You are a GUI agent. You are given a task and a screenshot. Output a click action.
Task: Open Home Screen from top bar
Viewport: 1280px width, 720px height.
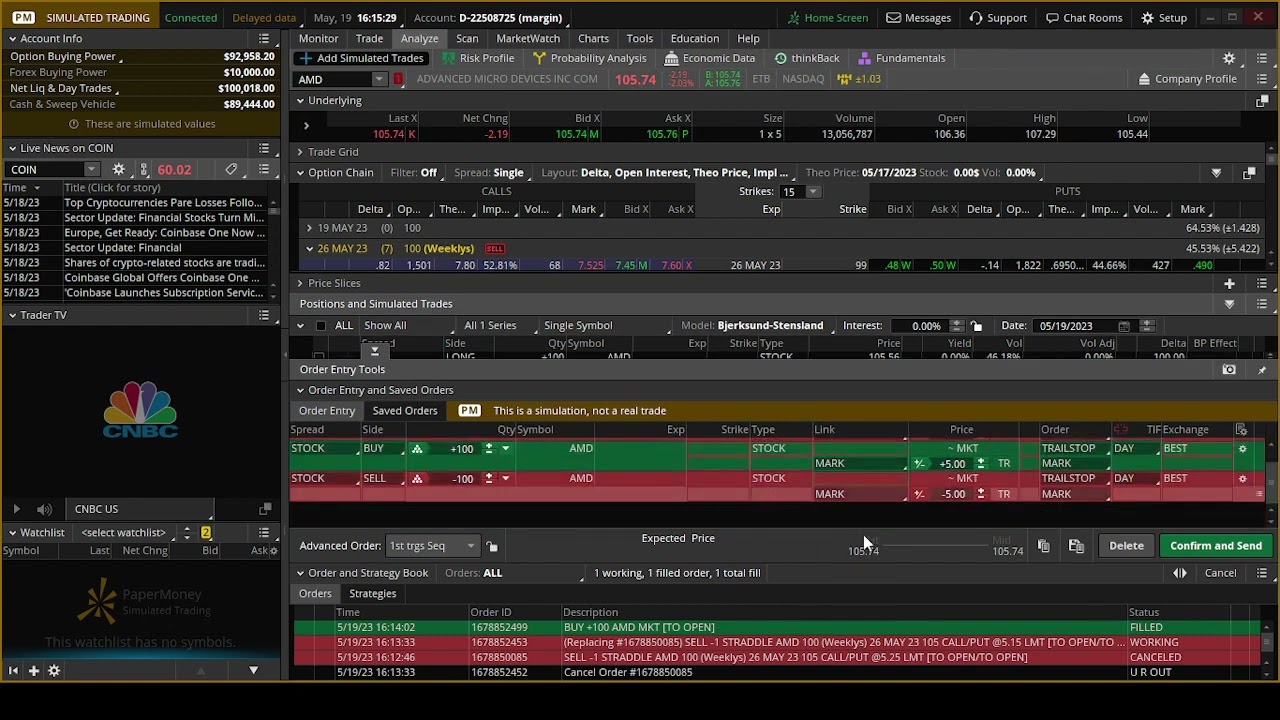(827, 18)
